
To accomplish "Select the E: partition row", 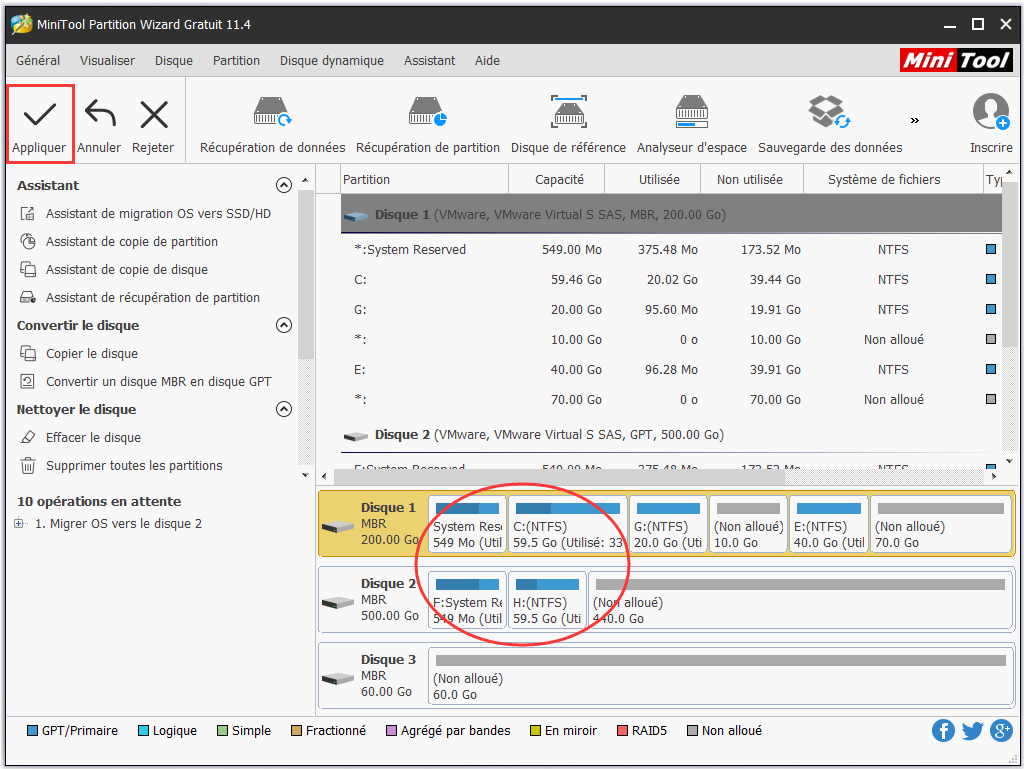I will click(x=671, y=369).
